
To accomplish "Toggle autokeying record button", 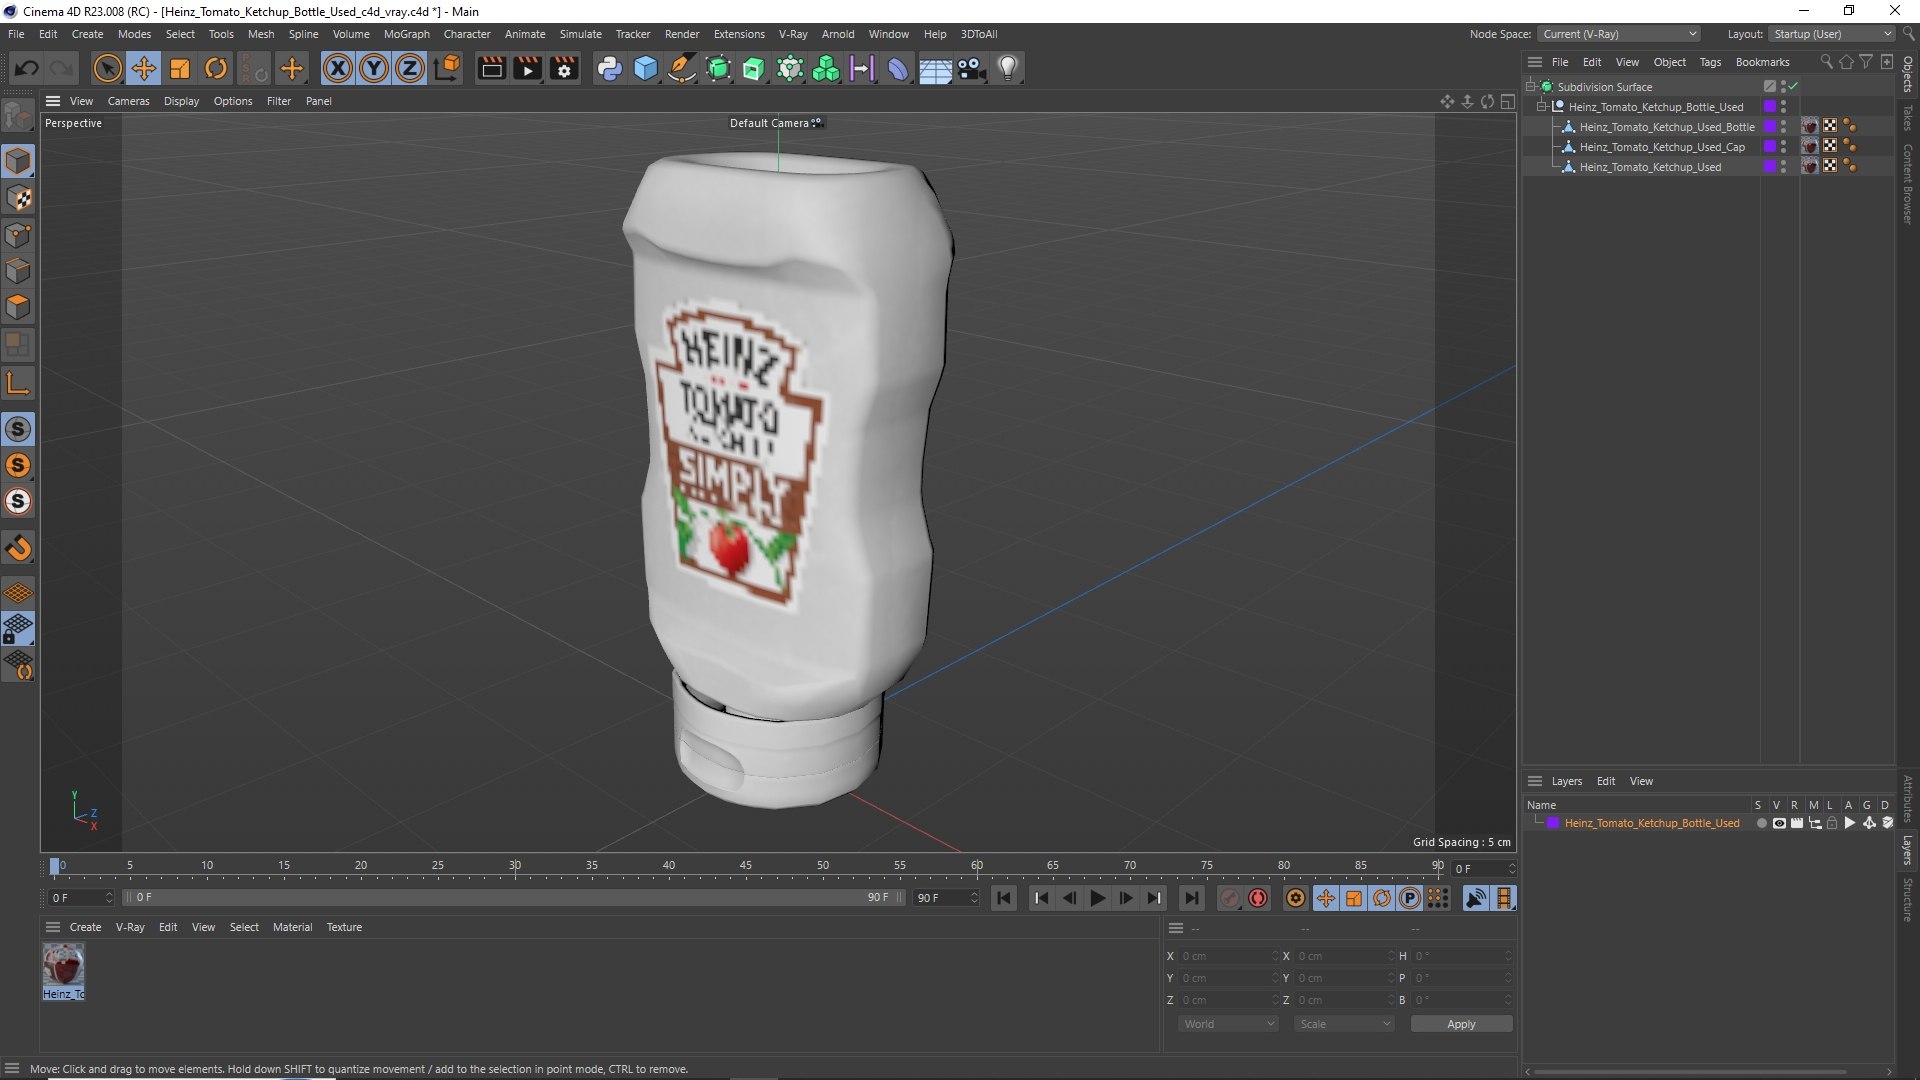I will pos(1258,898).
